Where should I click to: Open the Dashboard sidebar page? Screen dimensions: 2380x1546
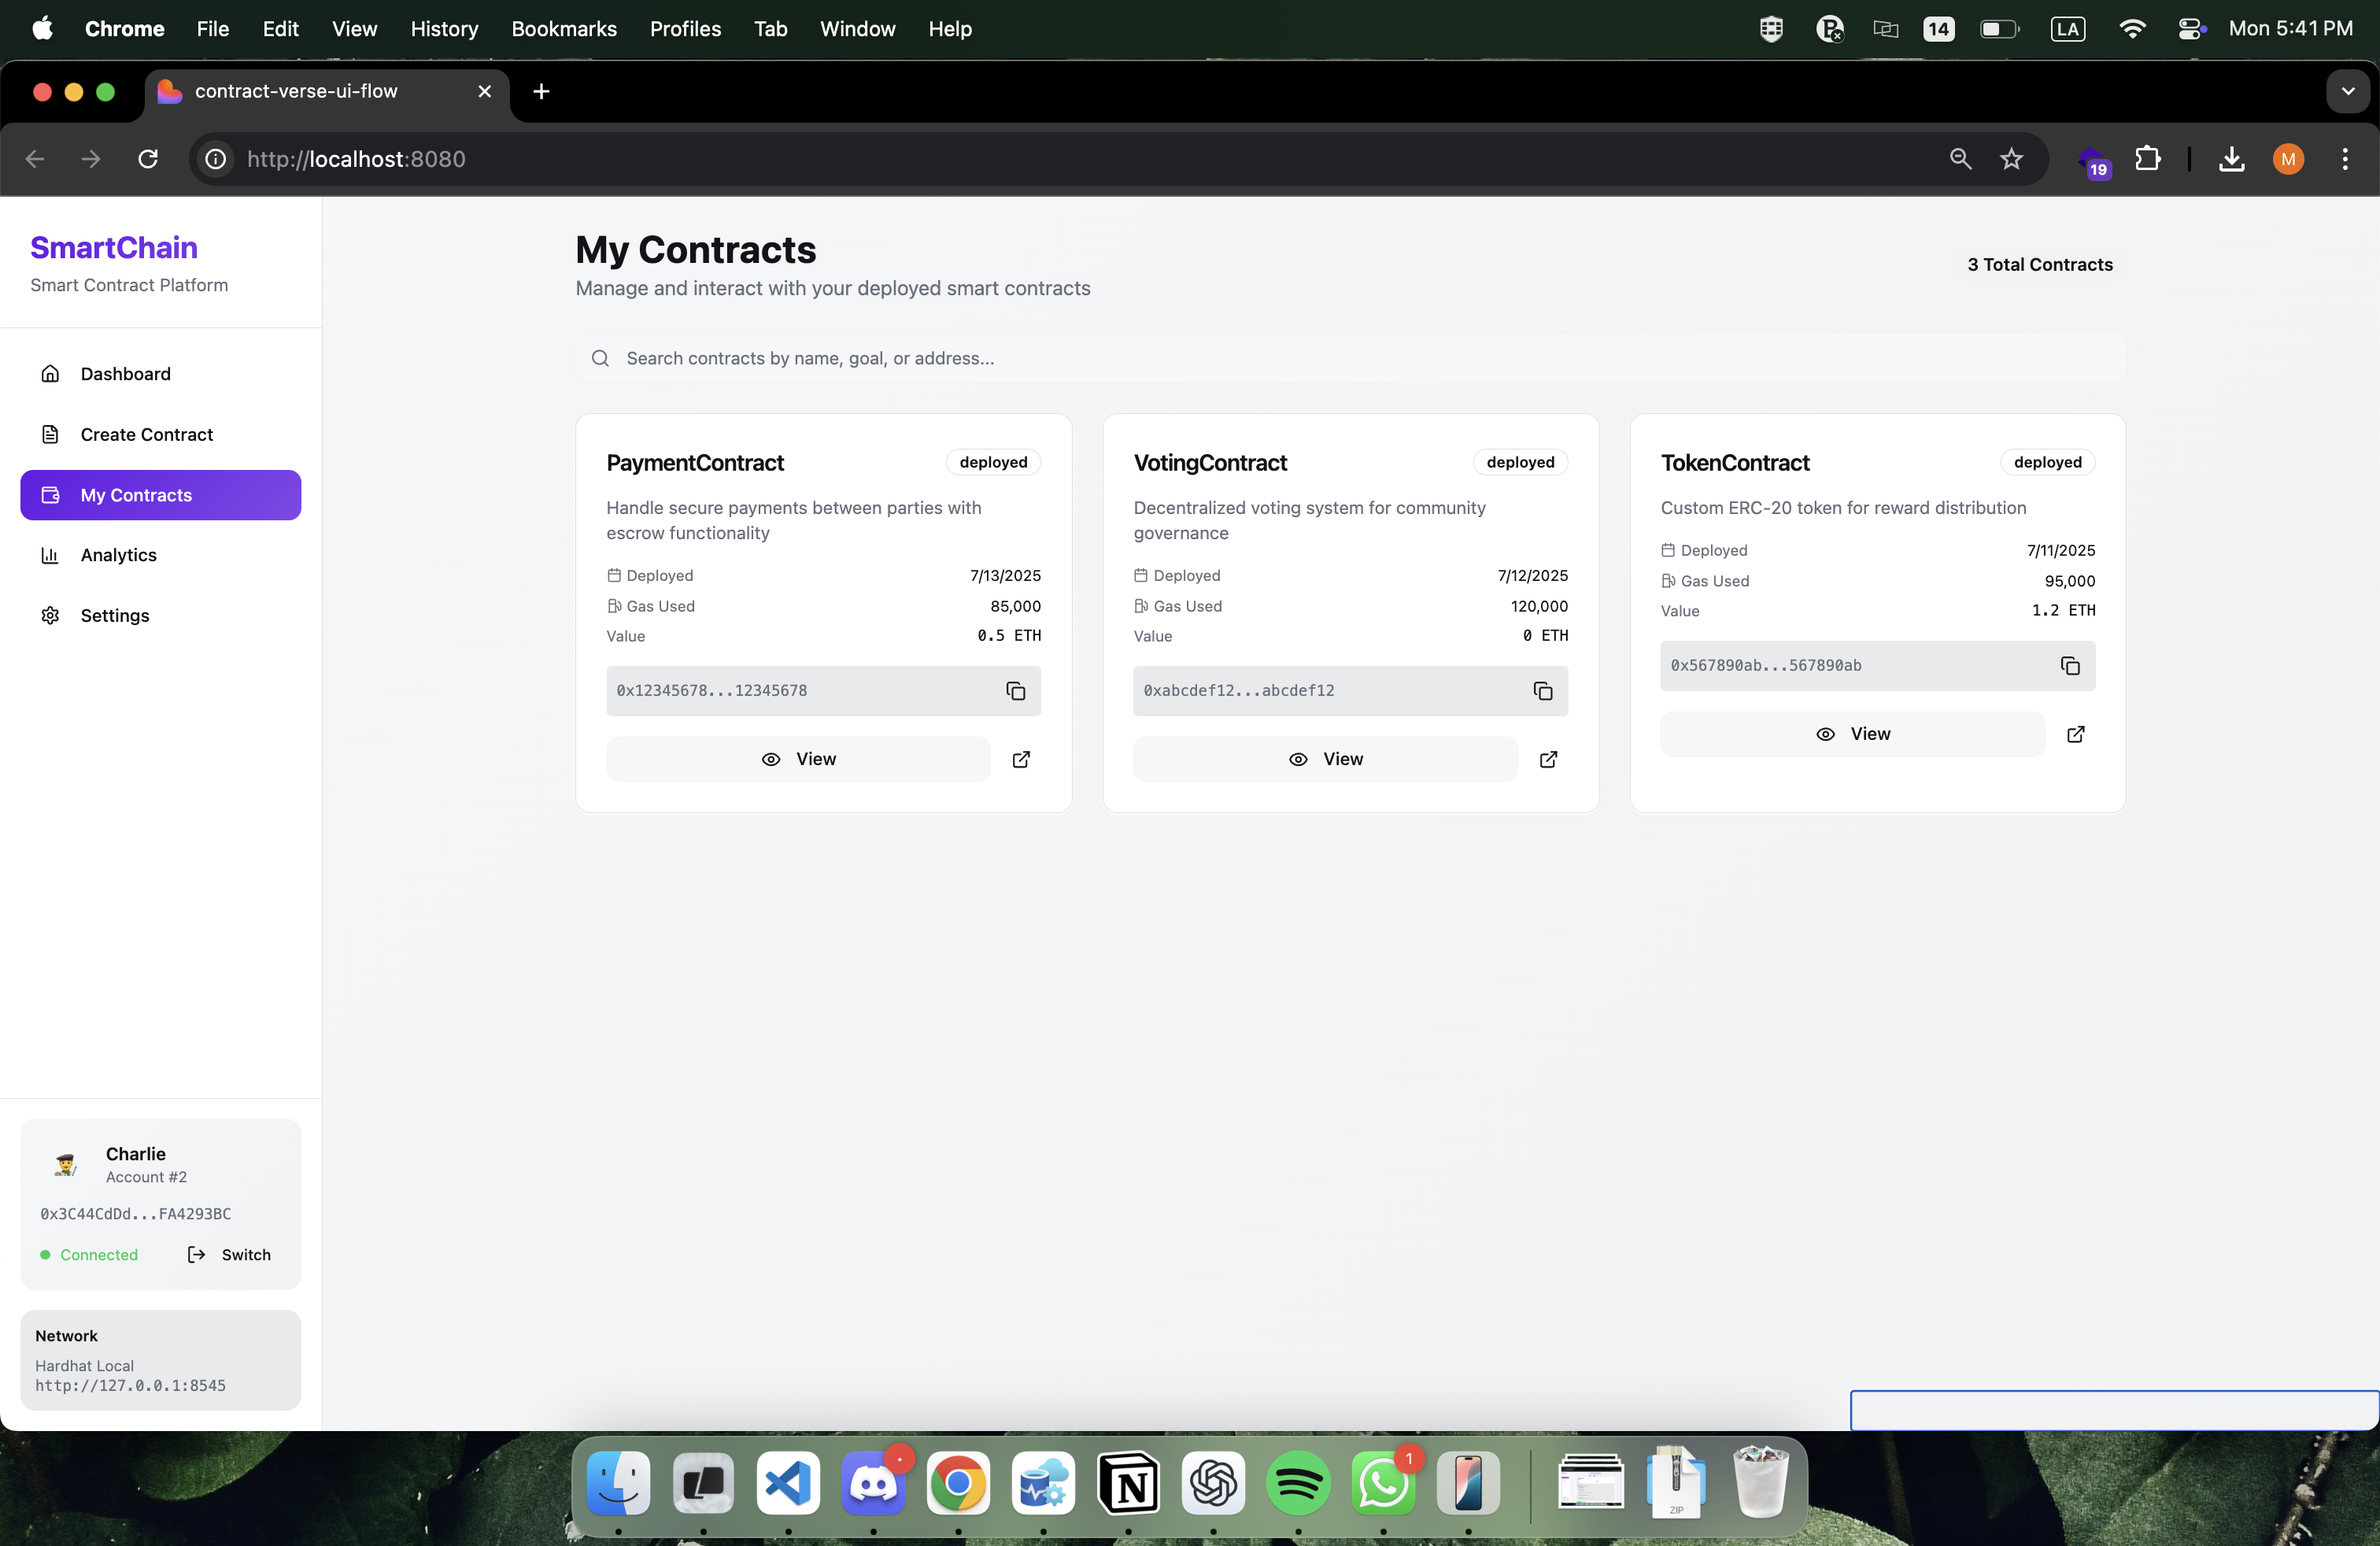[125, 374]
